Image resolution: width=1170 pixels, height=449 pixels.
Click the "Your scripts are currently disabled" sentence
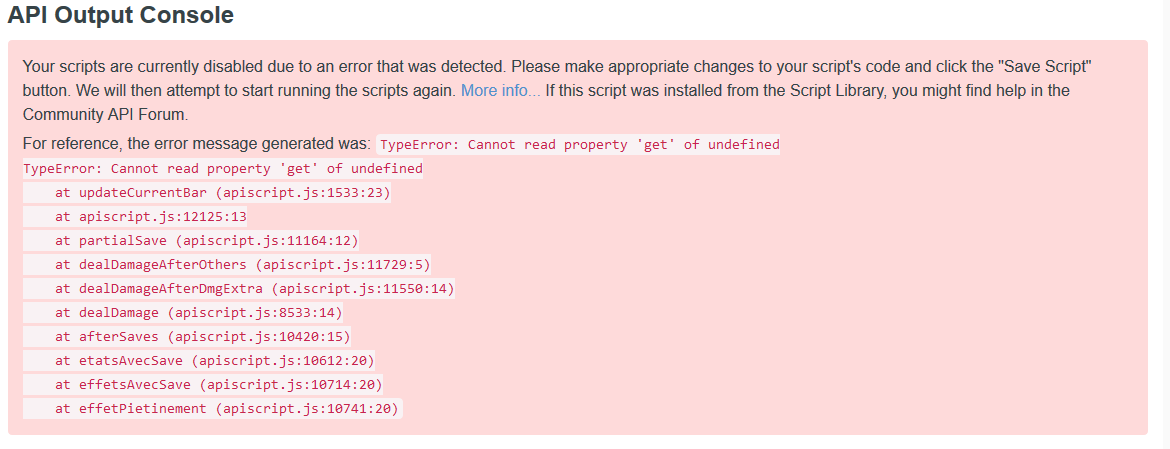click(264, 67)
